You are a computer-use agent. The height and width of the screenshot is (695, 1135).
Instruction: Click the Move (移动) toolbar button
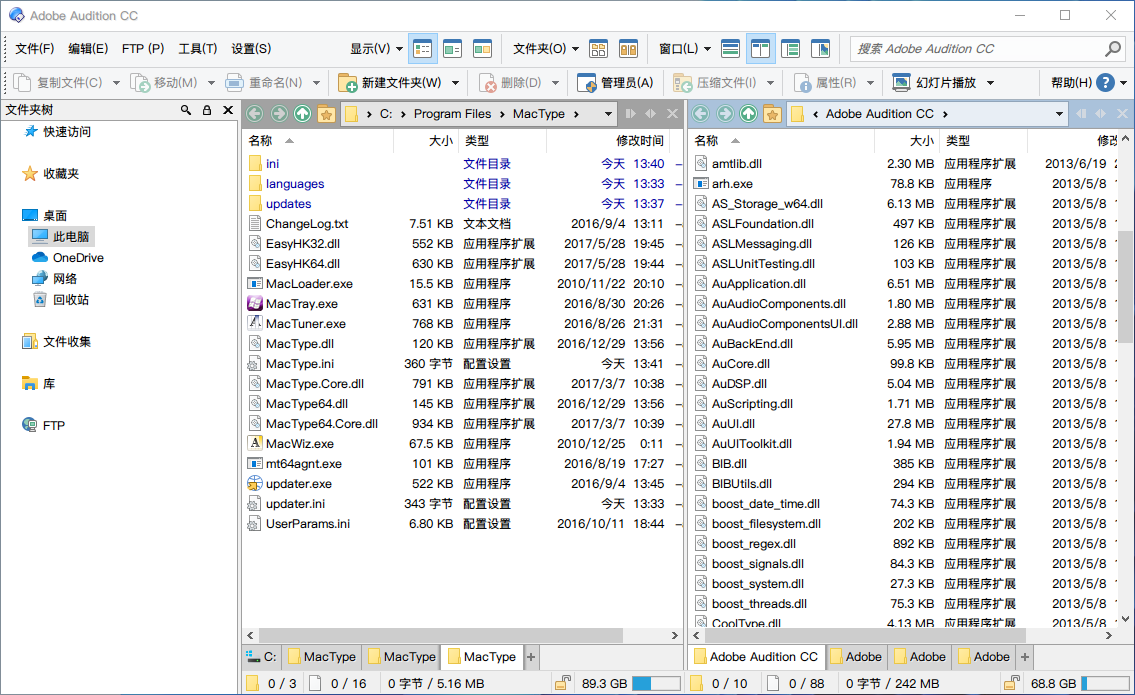click(164, 83)
